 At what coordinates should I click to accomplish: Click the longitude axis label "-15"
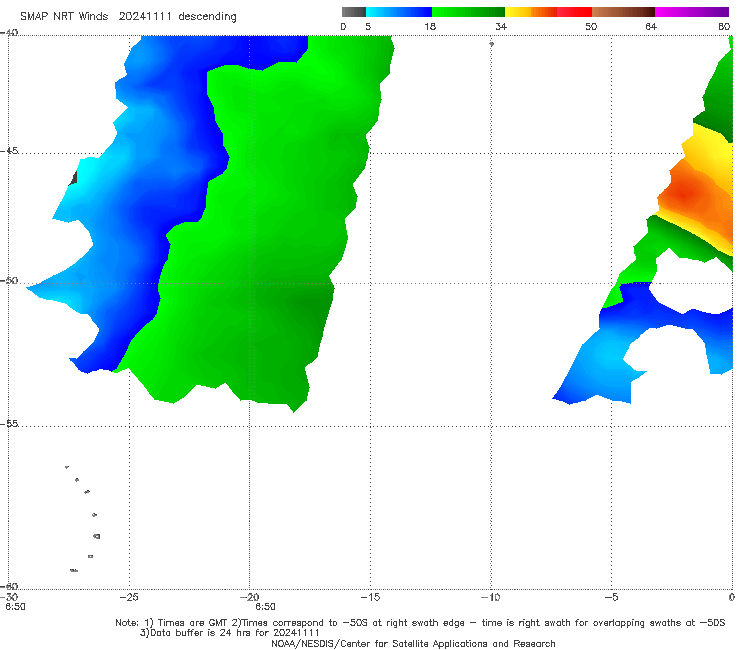(x=370, y=597)
